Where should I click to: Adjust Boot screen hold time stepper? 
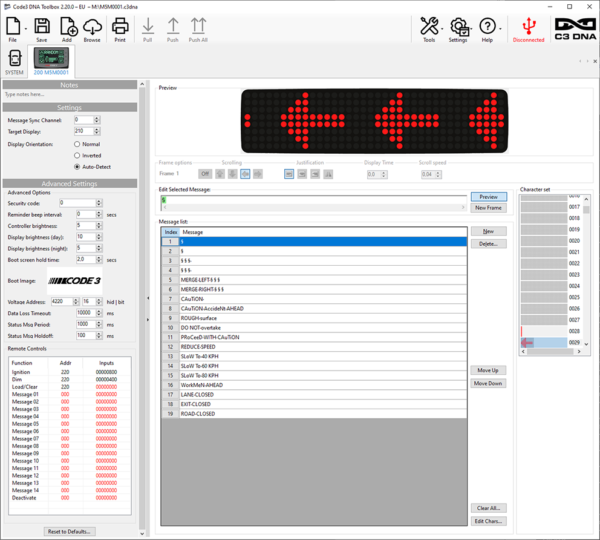[99, 259]
